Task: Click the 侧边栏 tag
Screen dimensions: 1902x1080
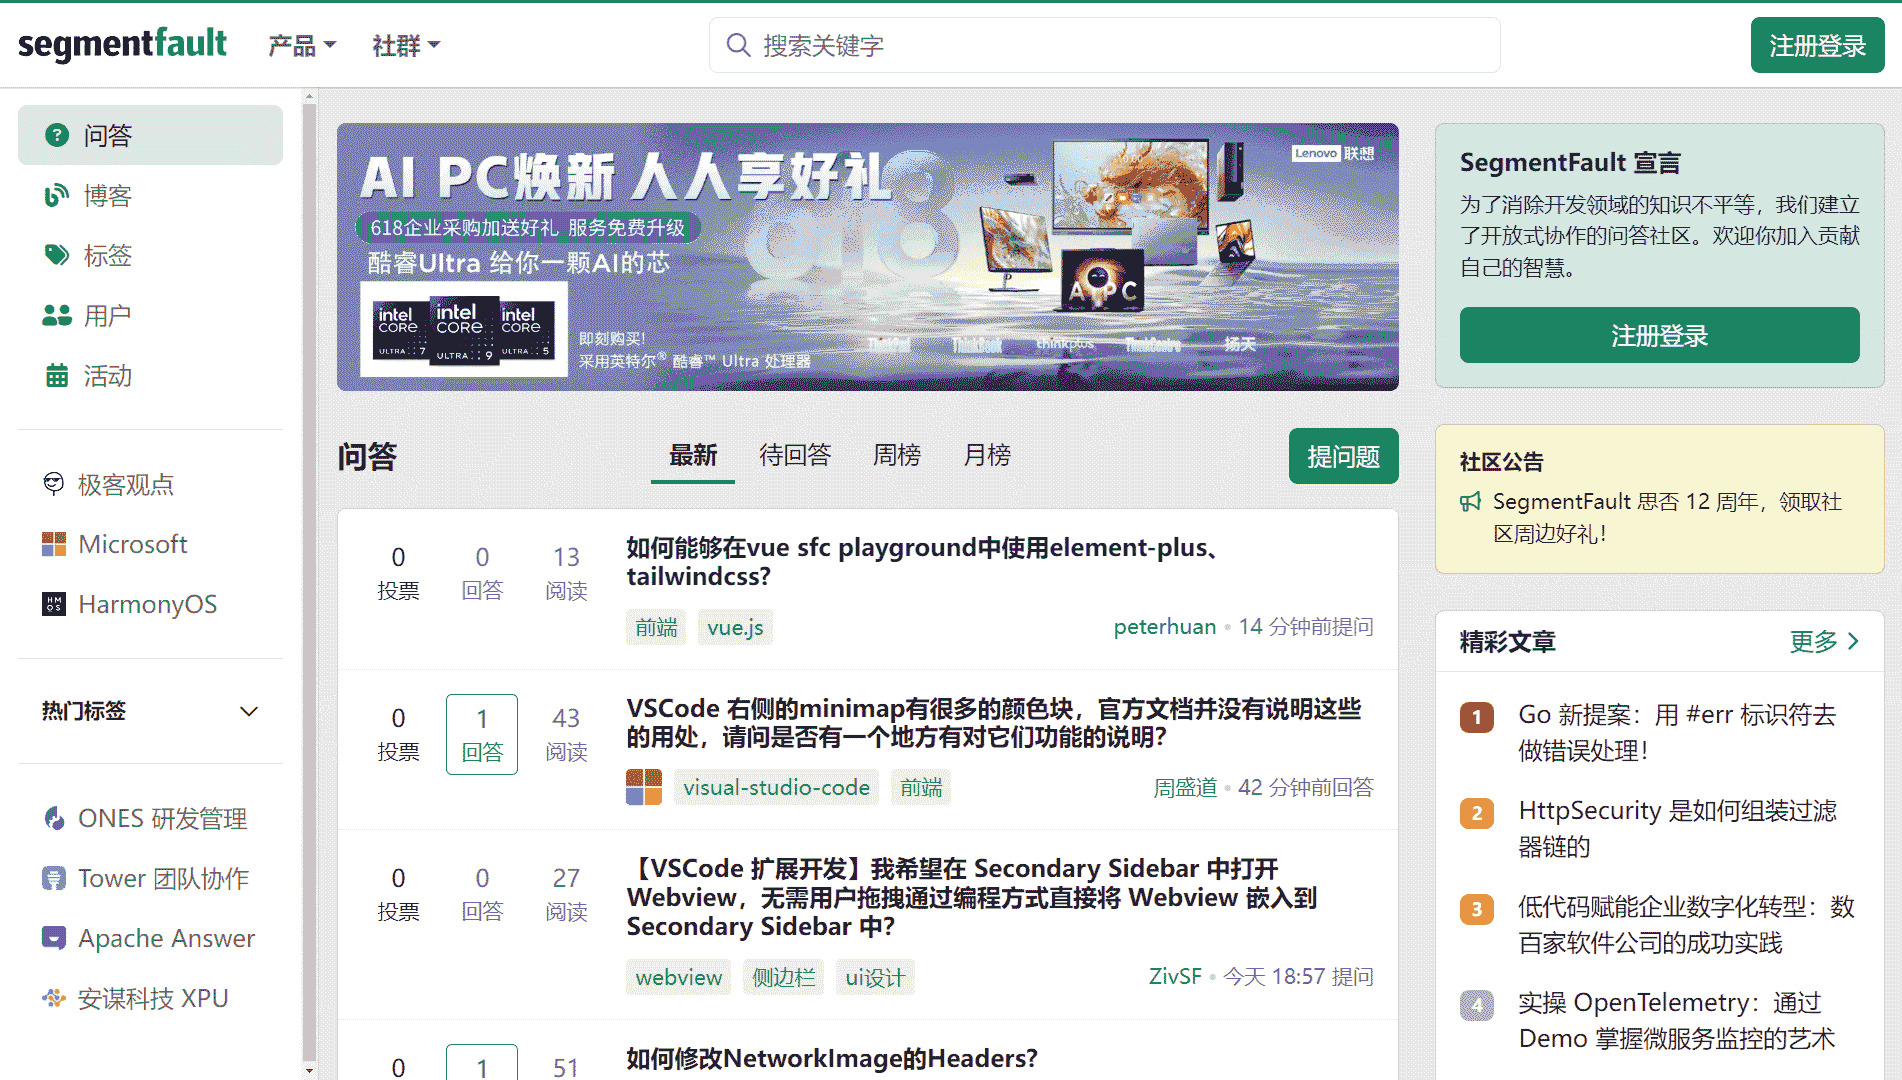Action: click(x=783, y=977)
